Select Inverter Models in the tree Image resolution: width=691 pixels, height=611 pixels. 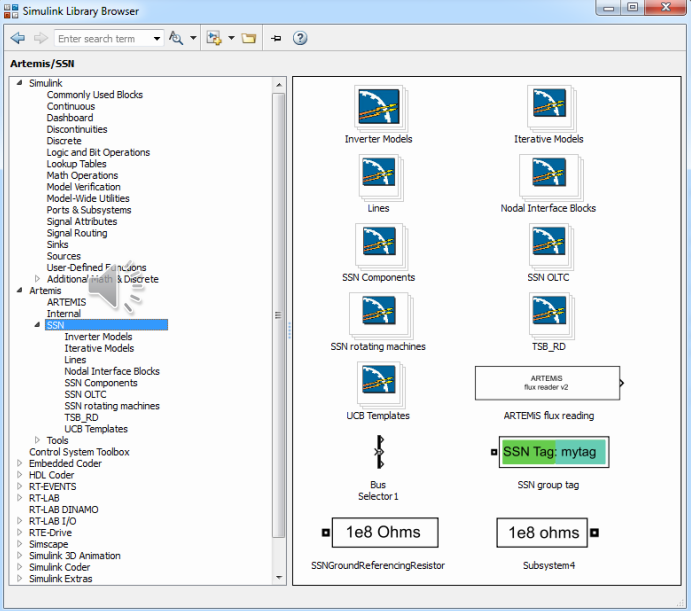pos(98,337)
